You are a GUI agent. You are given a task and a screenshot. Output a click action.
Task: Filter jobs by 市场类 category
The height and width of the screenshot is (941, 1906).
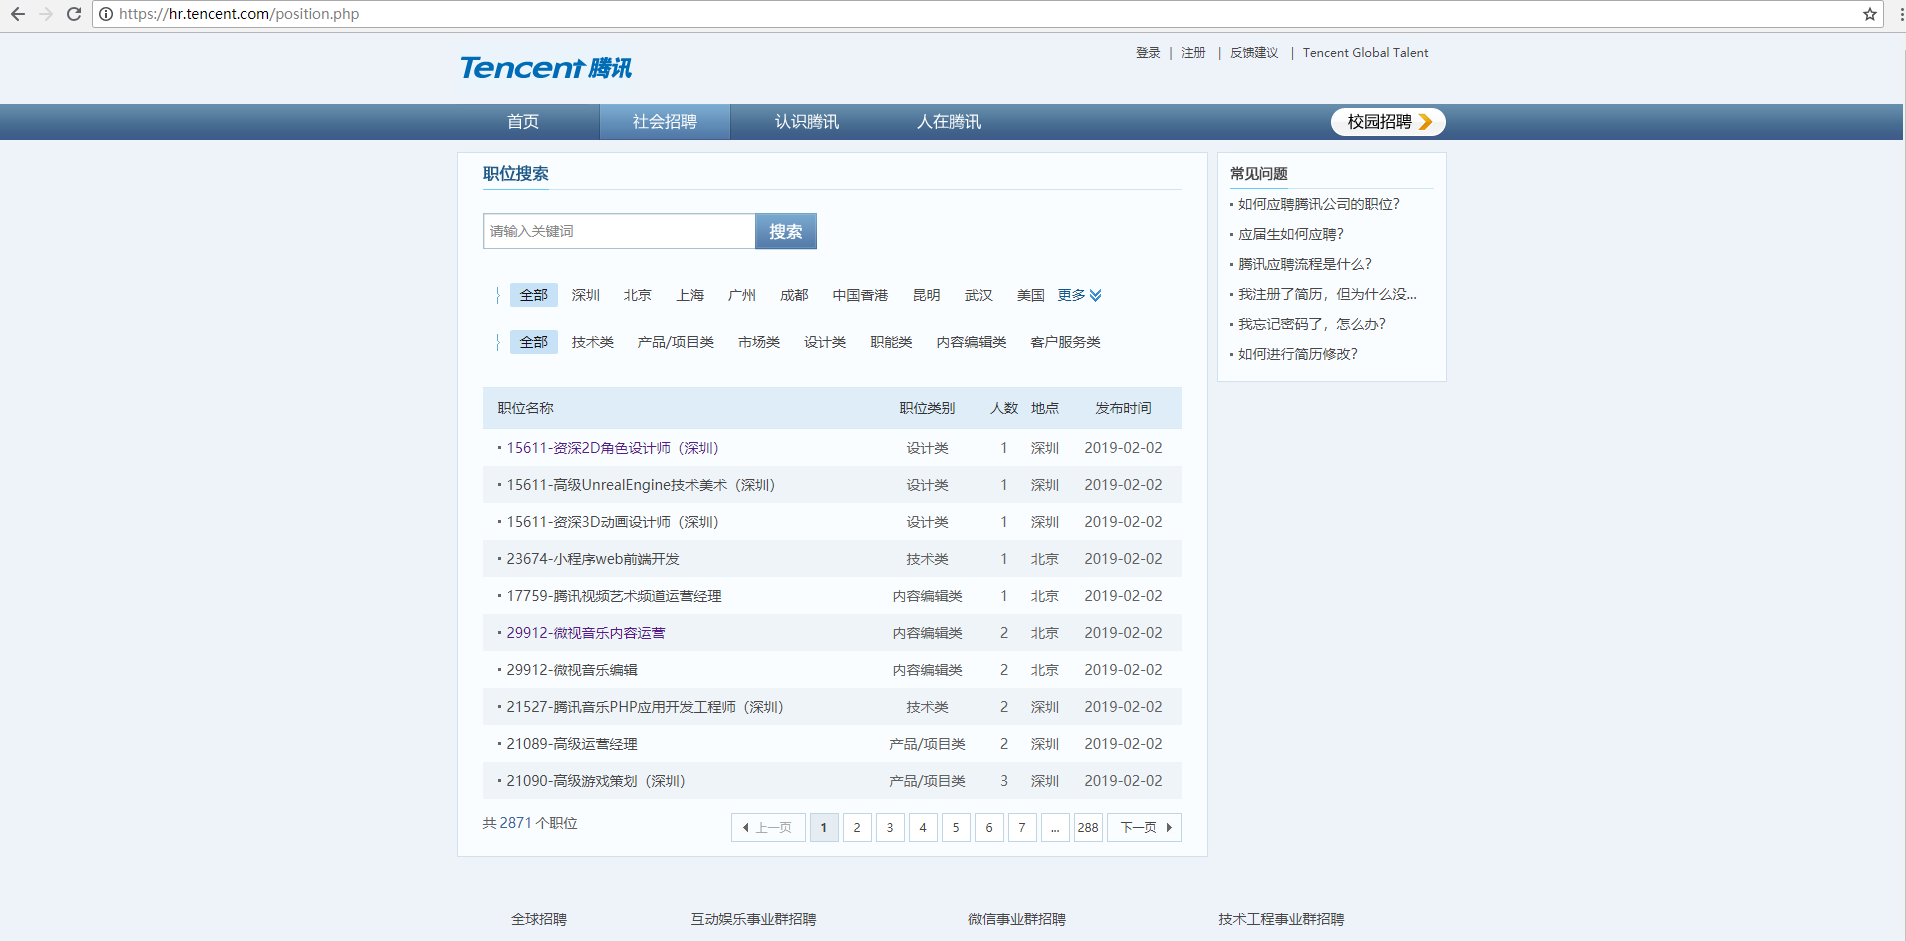759,342
